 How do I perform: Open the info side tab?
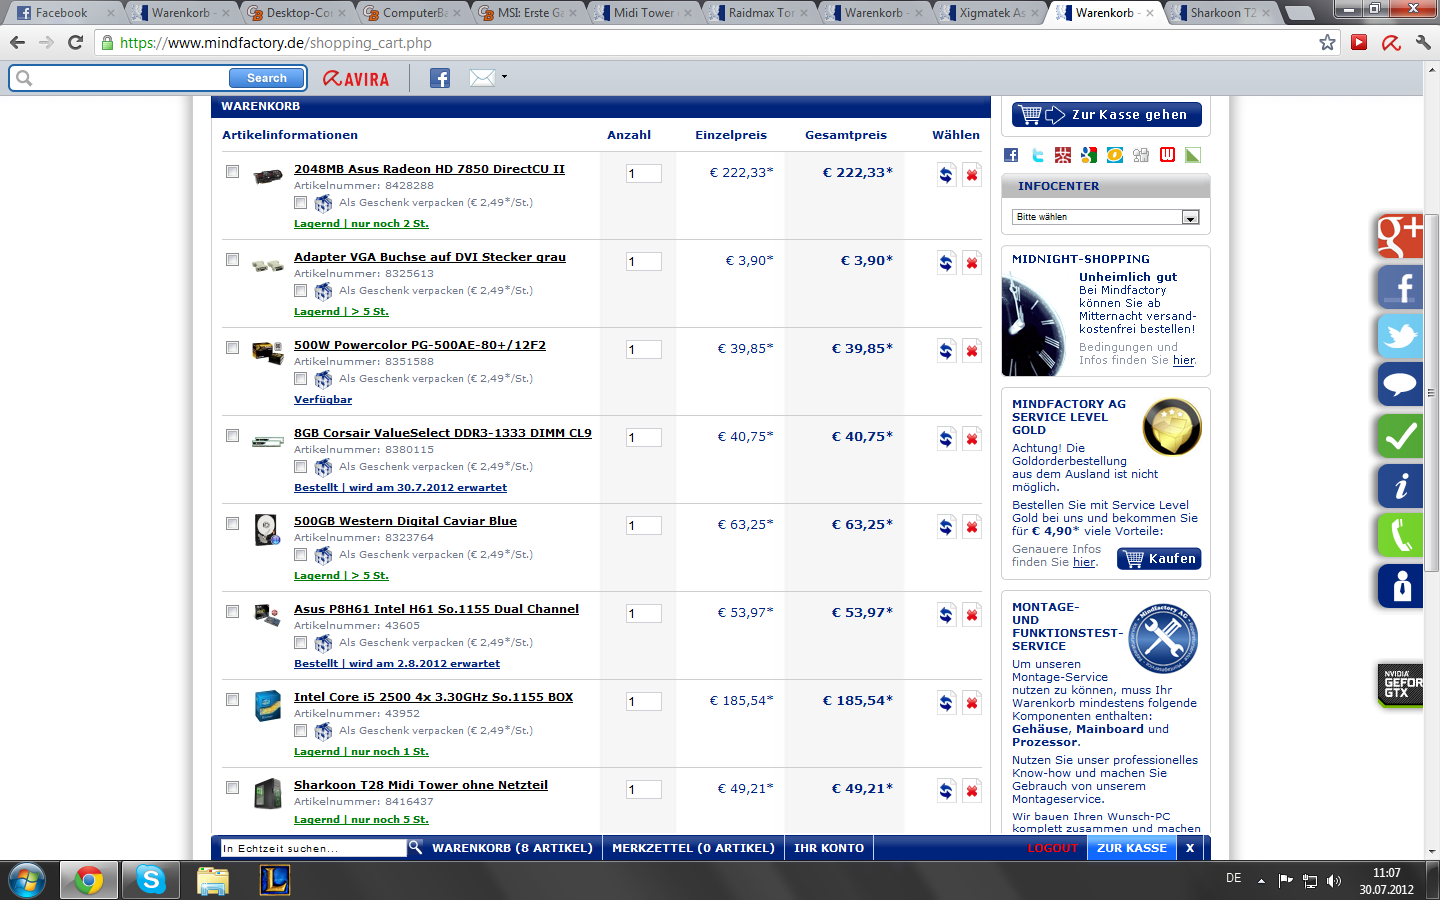point(1400,485)
